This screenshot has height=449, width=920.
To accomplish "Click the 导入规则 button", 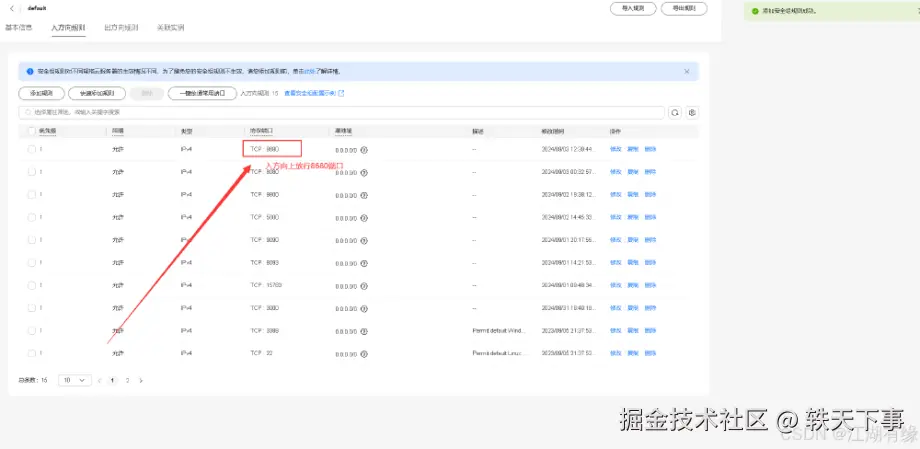I will click(x=633, y=9).
